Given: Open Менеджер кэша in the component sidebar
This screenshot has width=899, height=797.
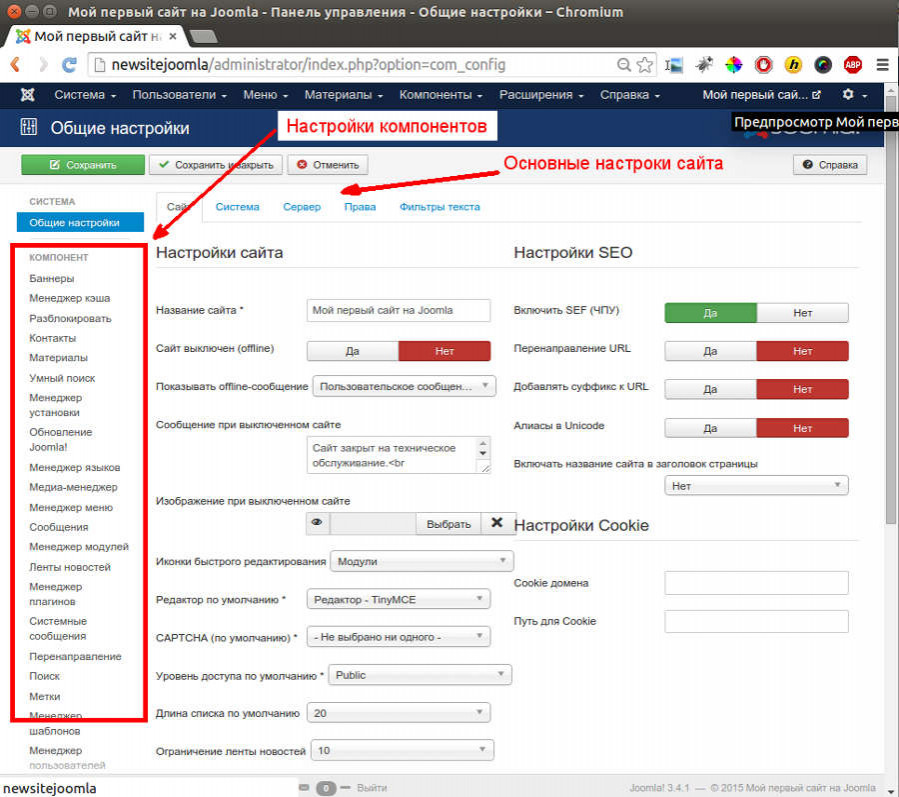Looking at the screenshot, I should (x=70, y=298).
